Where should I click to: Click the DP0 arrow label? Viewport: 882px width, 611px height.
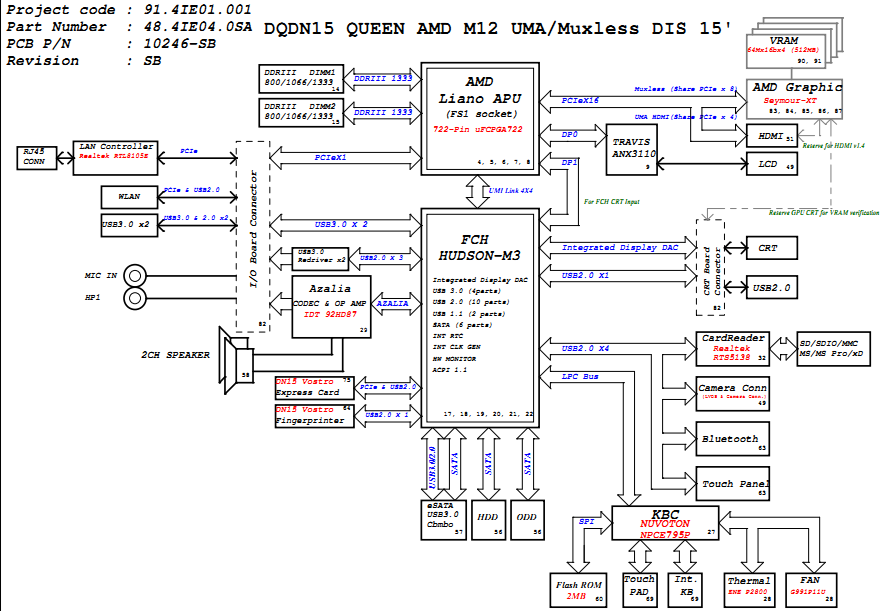(x=569, y=134)
